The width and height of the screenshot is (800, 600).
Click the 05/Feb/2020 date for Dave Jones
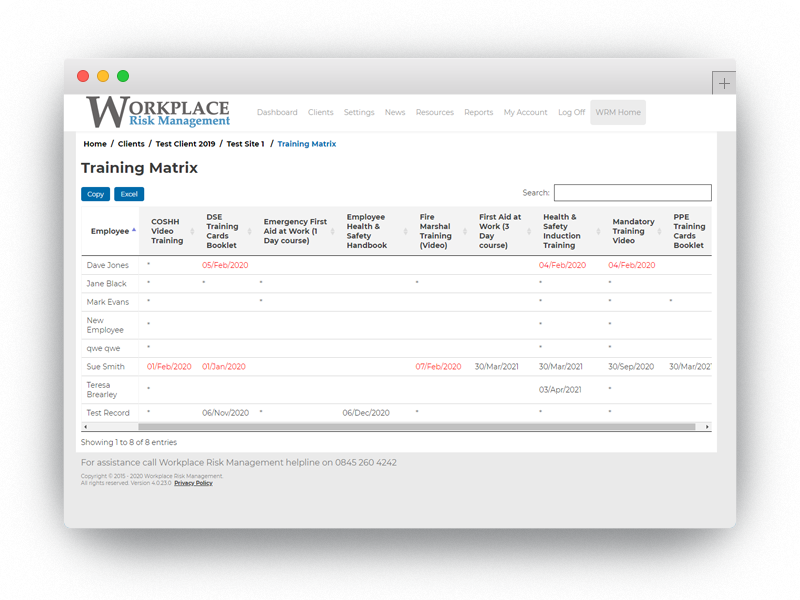click(x=225, y=265)
